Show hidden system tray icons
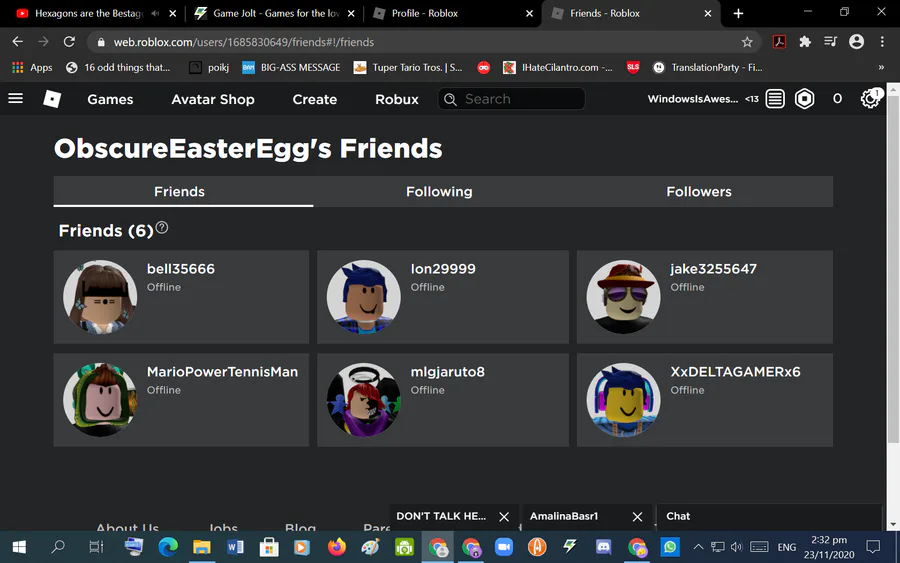 point(698,547)
